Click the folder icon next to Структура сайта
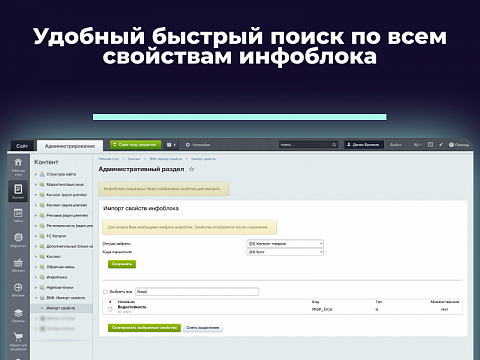 click(x=42, y=174)
